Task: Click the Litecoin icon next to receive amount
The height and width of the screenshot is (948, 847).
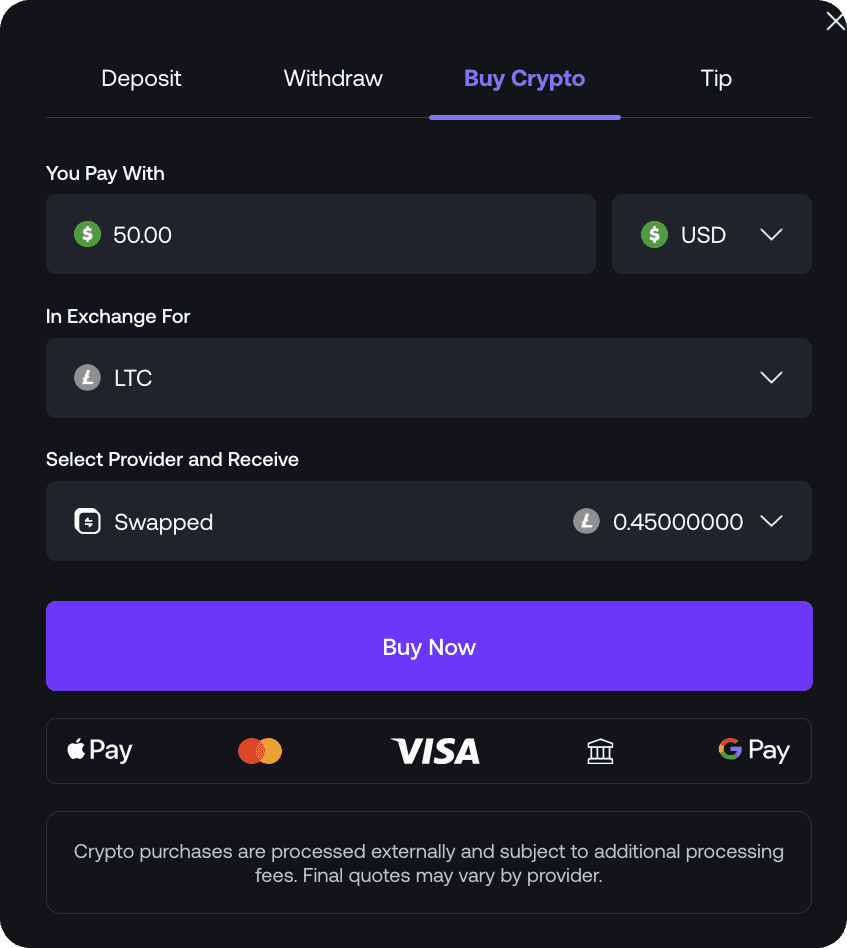Action: pyautogui.click(x=586, y=522)
